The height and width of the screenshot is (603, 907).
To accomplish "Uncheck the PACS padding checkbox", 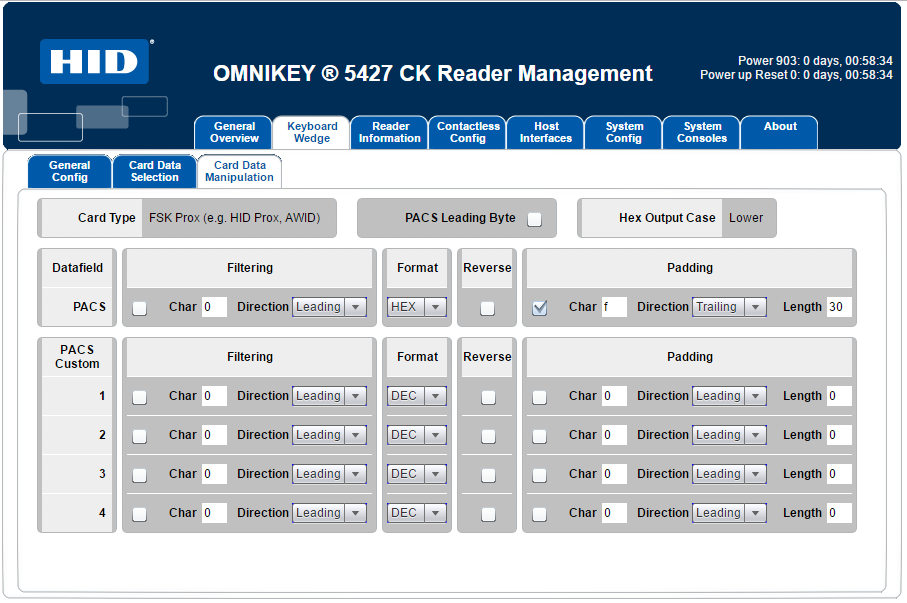I will pos(540,308).
